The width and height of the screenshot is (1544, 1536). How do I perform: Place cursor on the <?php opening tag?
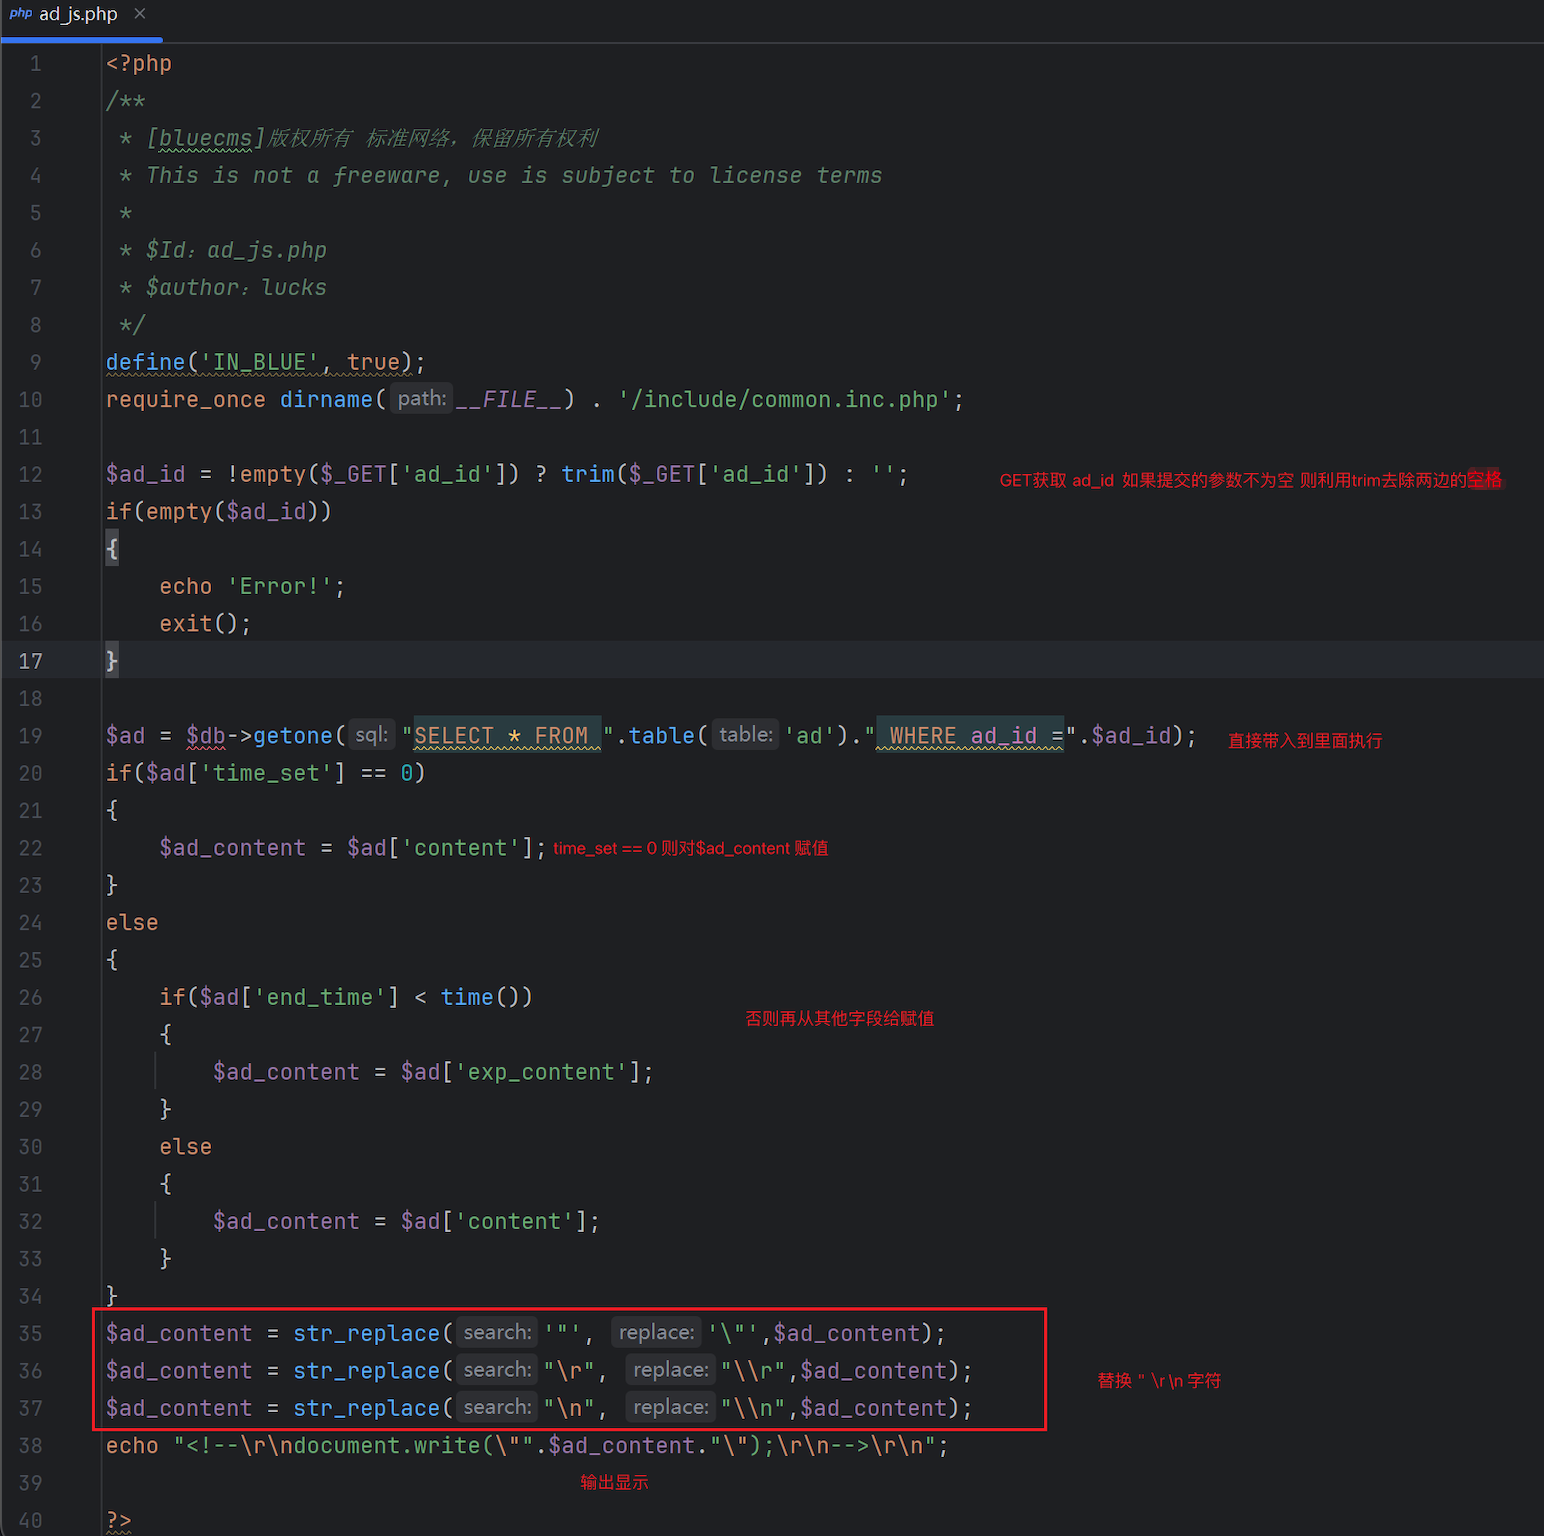tap(139, 64)
